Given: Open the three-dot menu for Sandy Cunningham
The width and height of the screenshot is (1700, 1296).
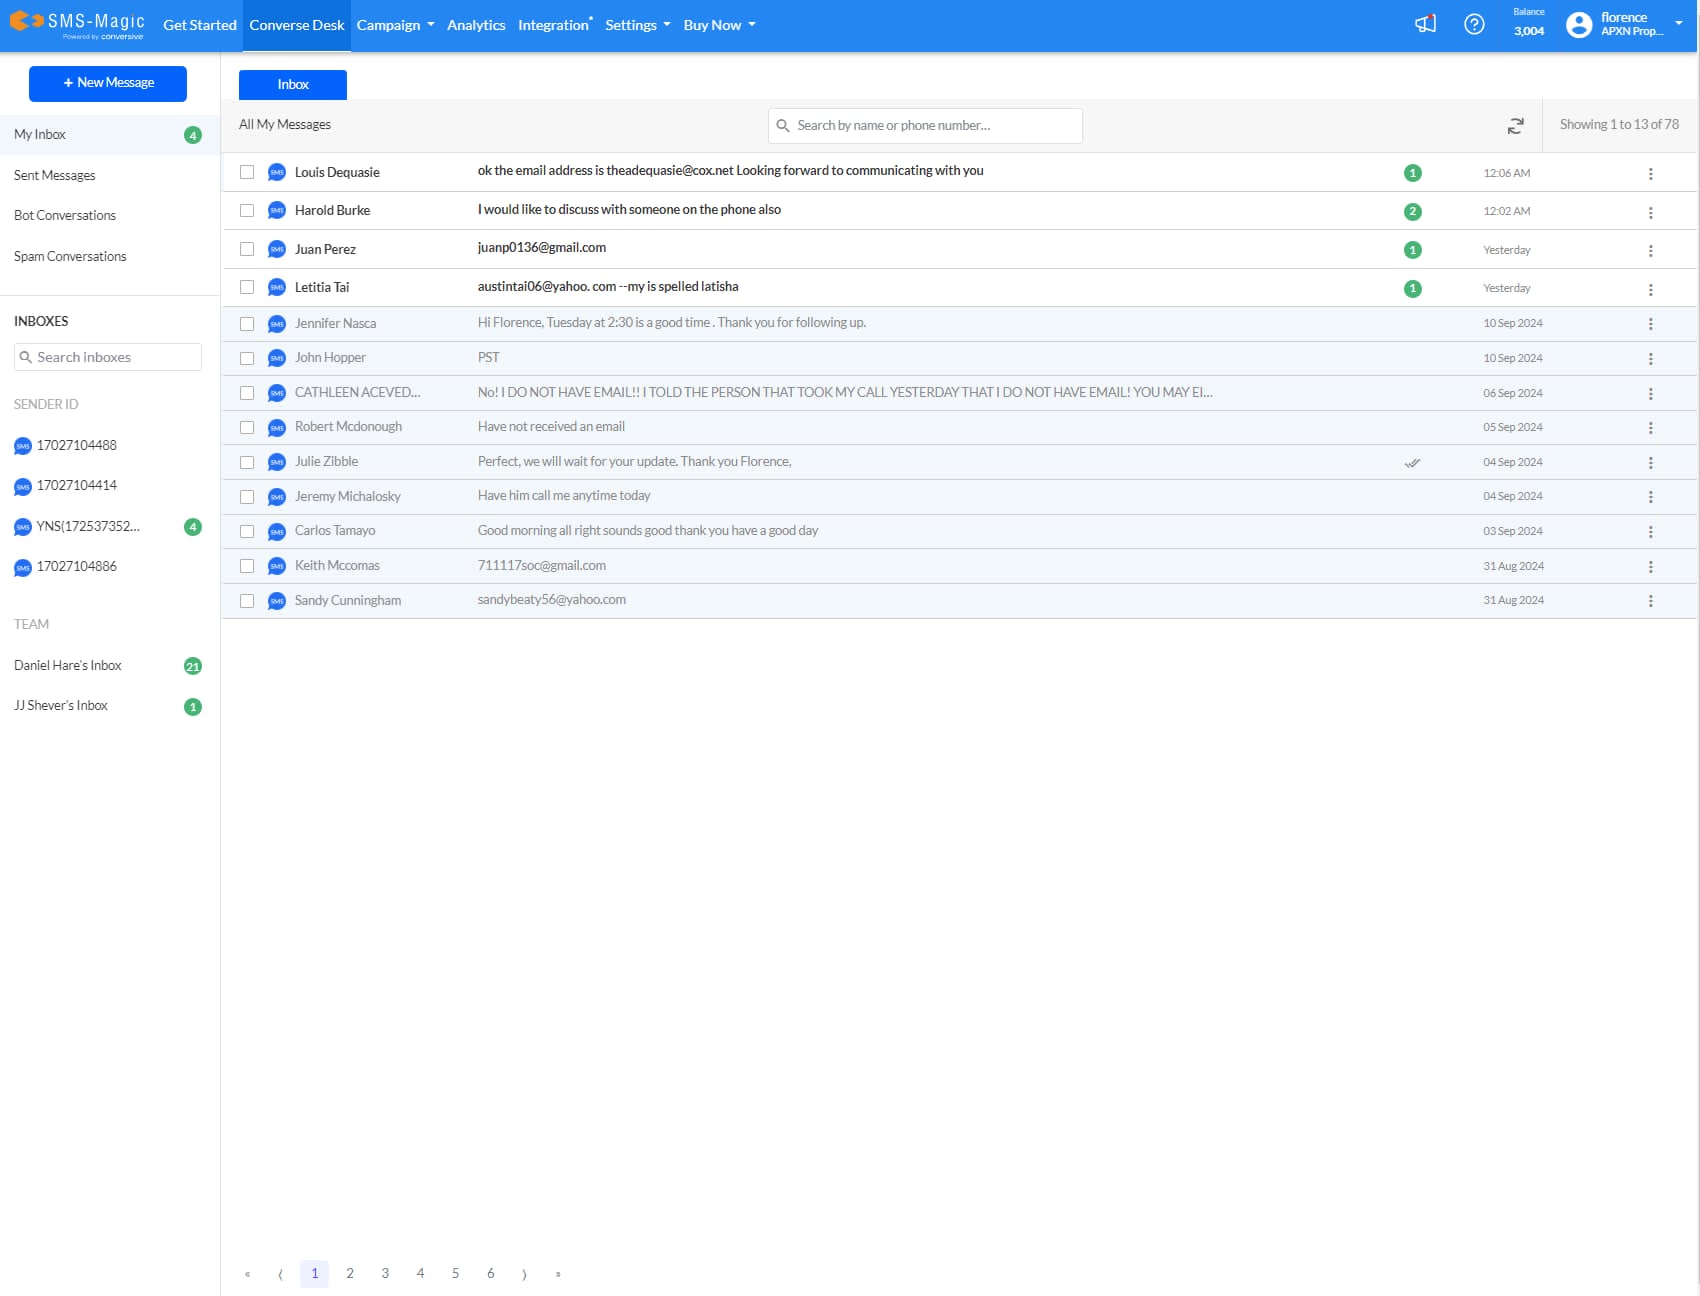Looking at the screenshot, I should coord(1650,601).
